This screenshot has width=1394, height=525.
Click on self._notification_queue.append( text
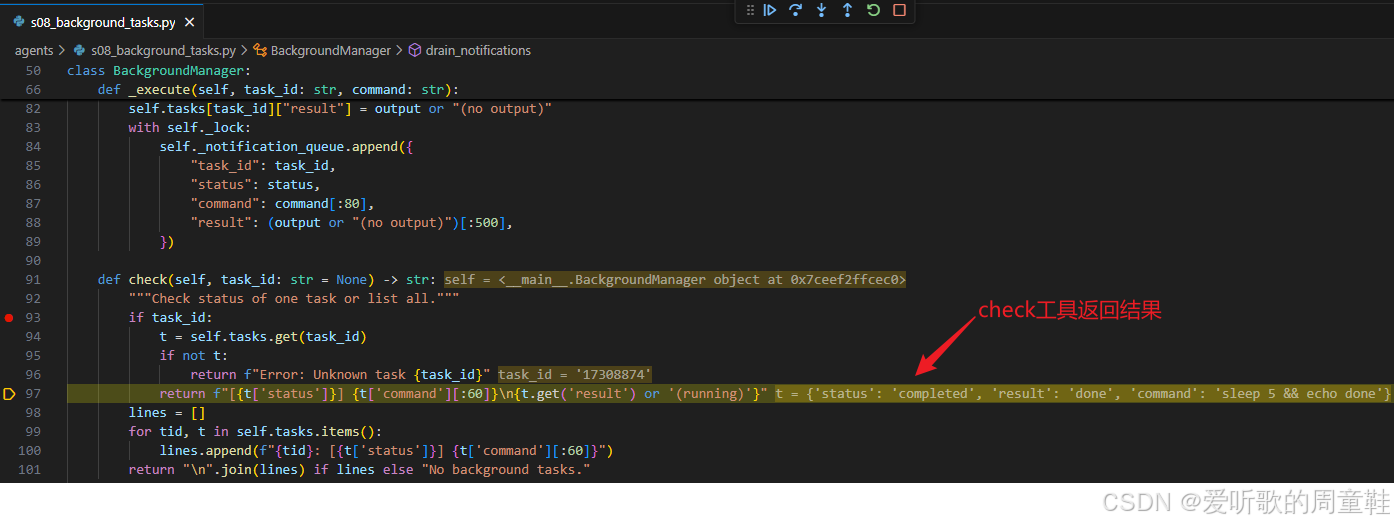[x=286, y=147]
